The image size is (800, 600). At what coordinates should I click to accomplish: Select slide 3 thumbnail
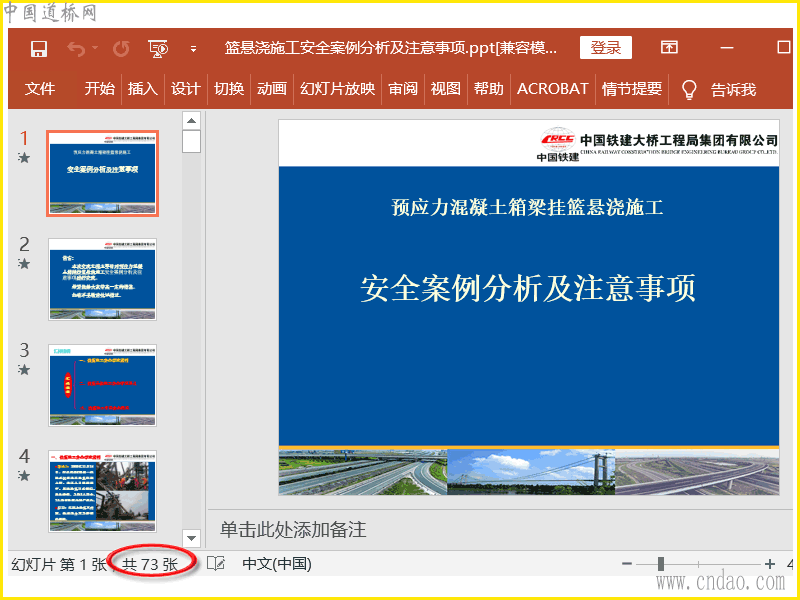[103, 385]
